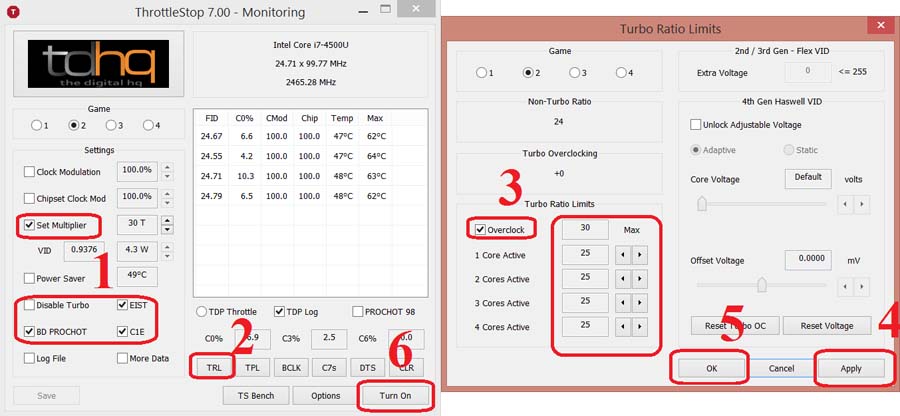Decrease 4 Cores Active ratio with left arrow
Screen dimensions: 900x416
click(x=623, y=328)
